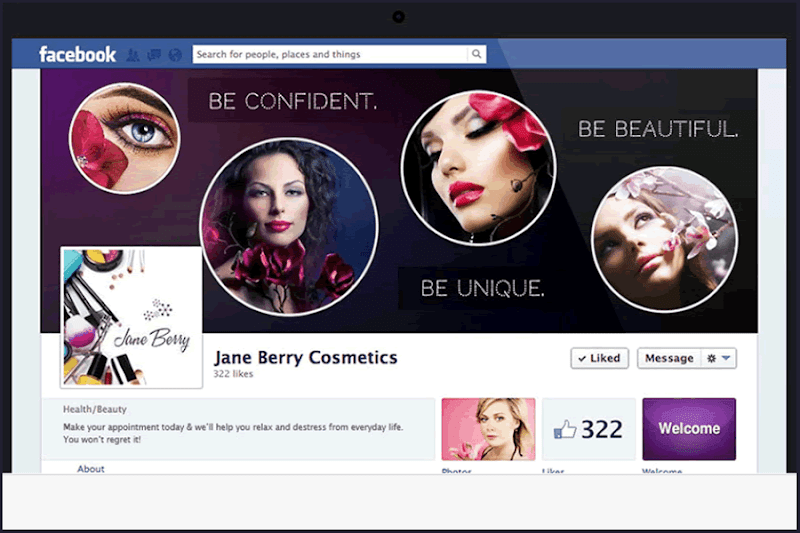The height and width of the screenshot is (533, 800).
Task: Click the 322 likes text
Action: 233,374
